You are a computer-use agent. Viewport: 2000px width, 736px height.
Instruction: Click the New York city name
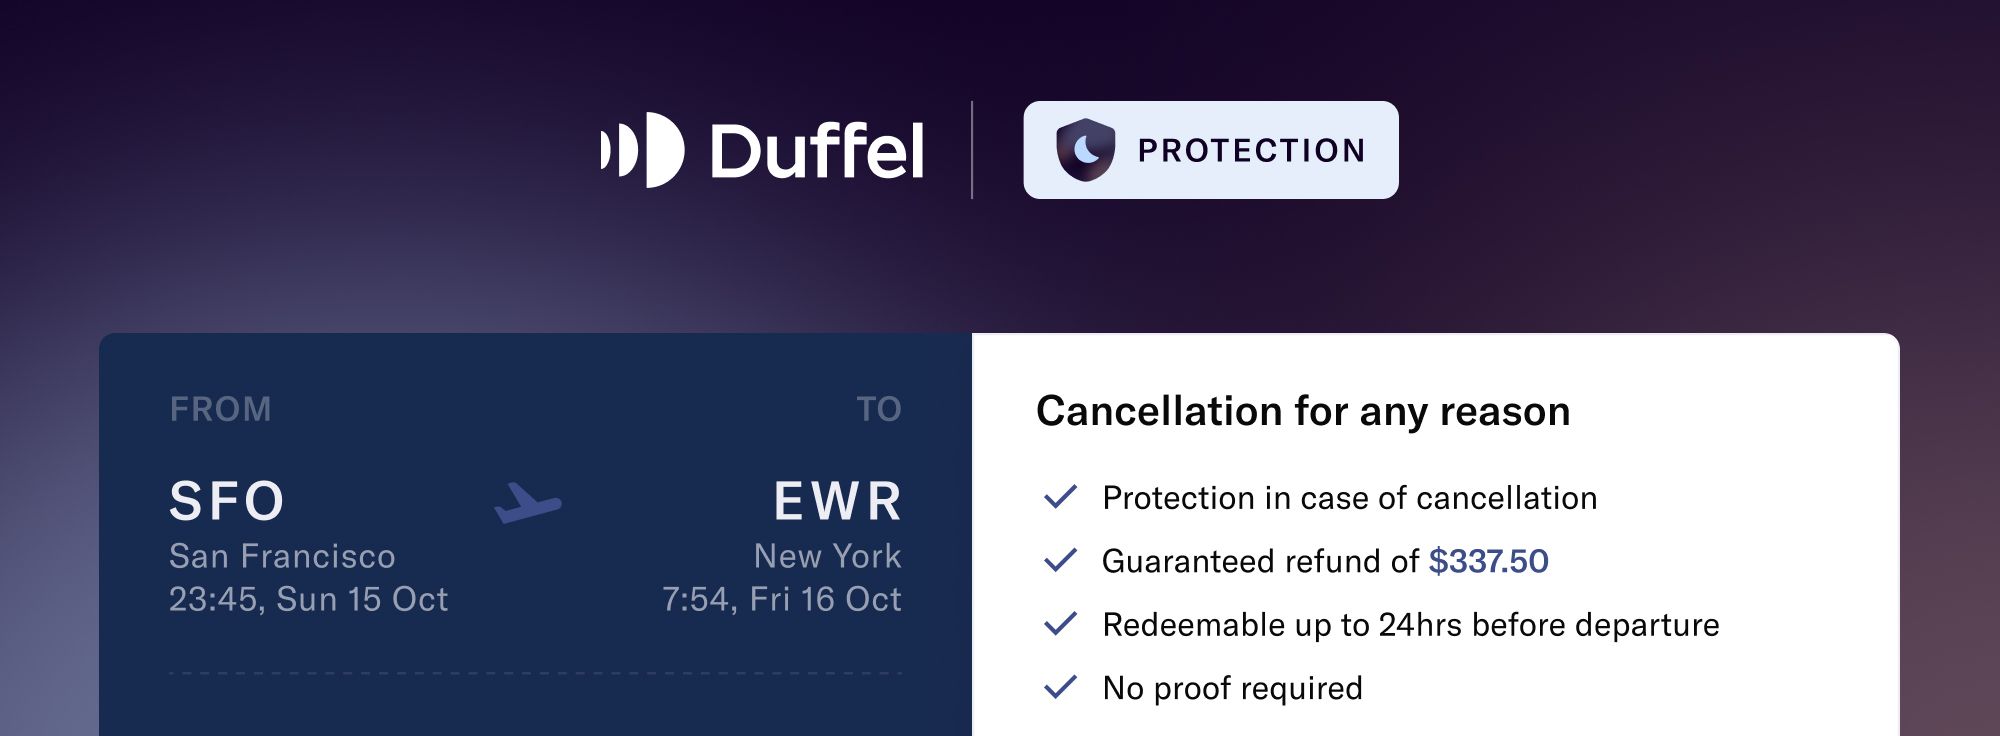pos(827,556)
